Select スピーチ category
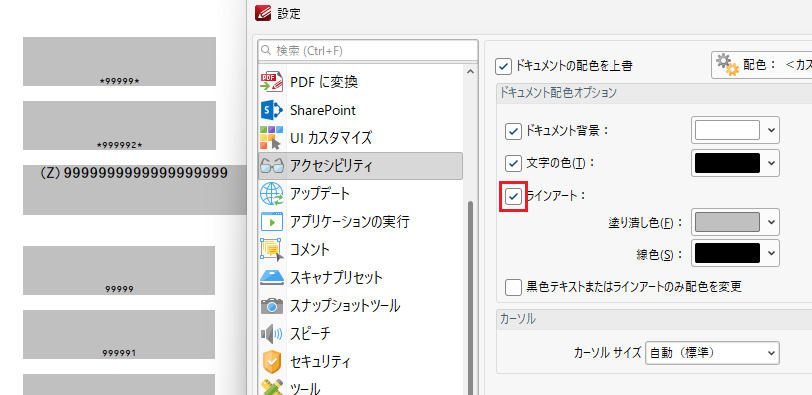Image resolution: width=812 pixels, height=395 pixels. click(x=360, y=333)
